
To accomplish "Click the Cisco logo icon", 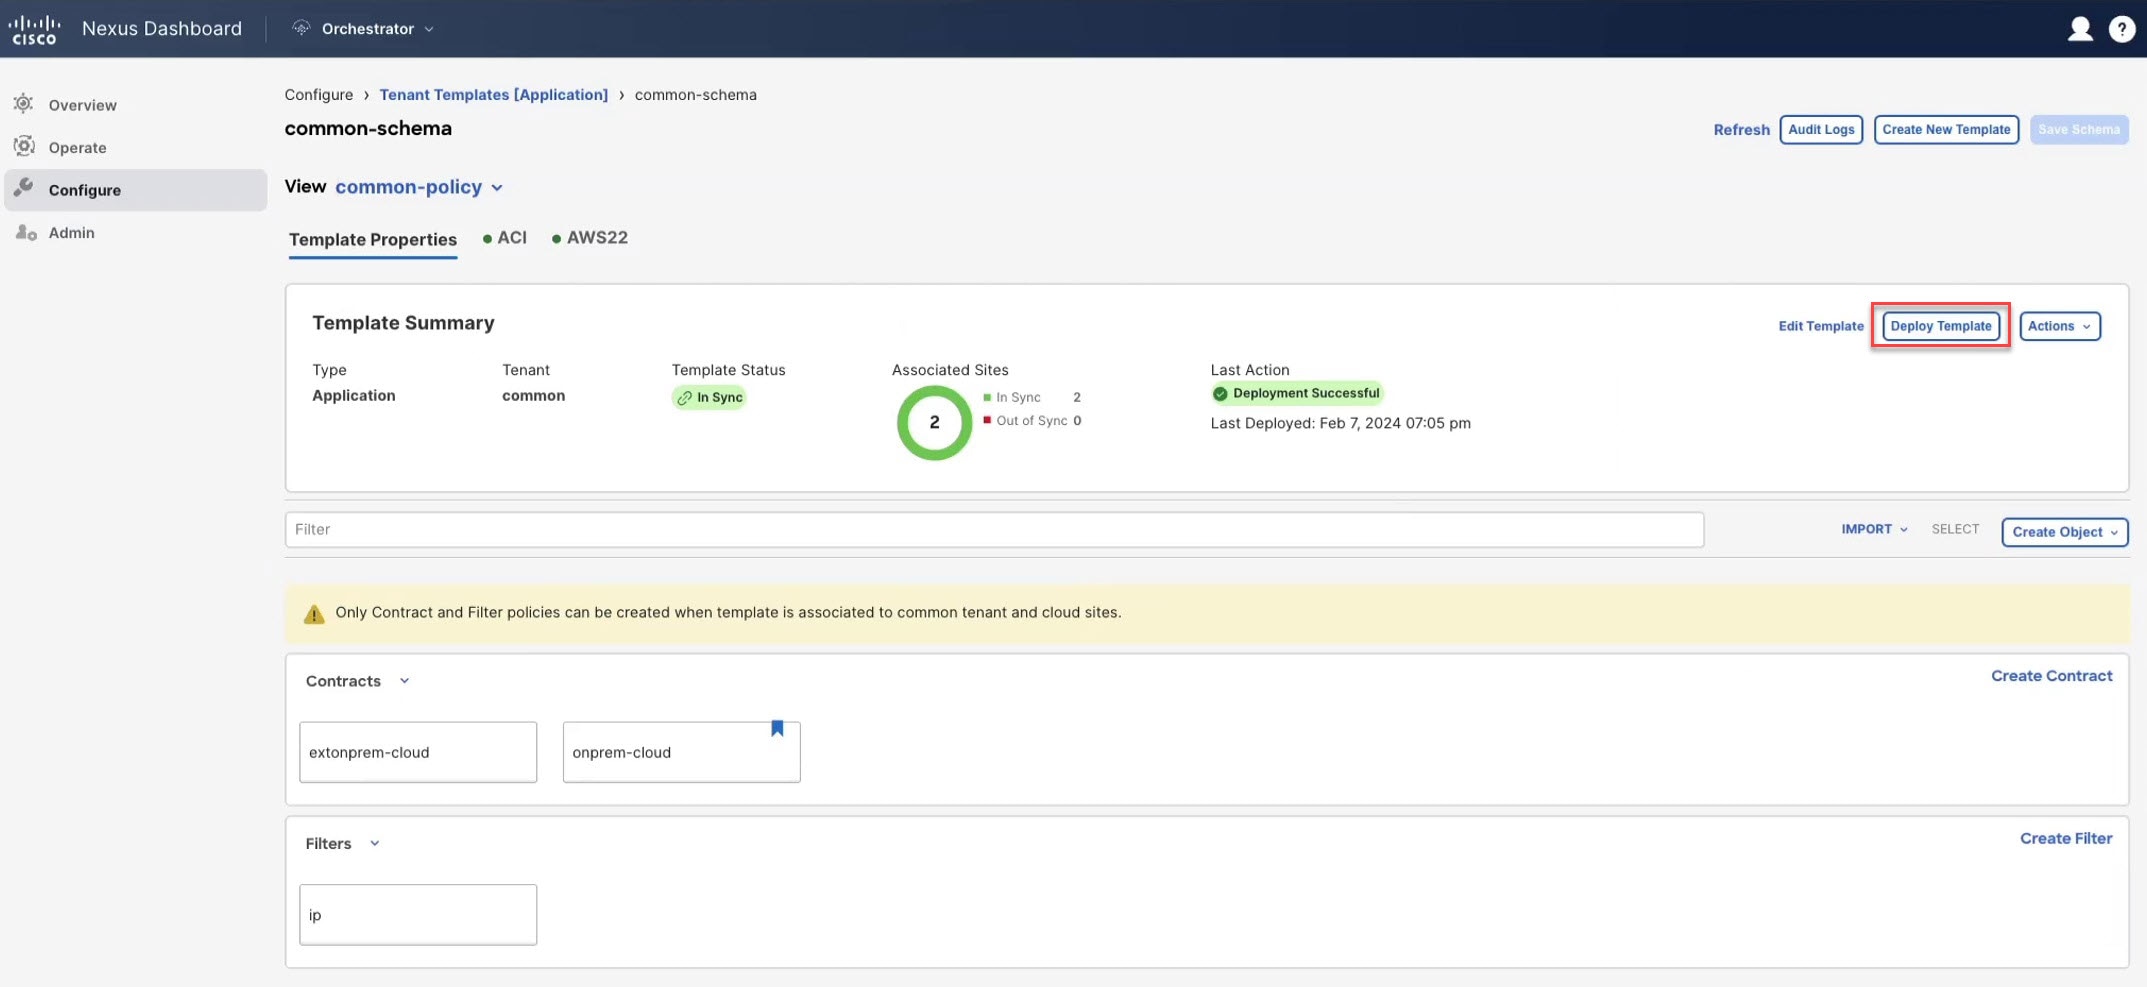I will [x=35, y=29].
